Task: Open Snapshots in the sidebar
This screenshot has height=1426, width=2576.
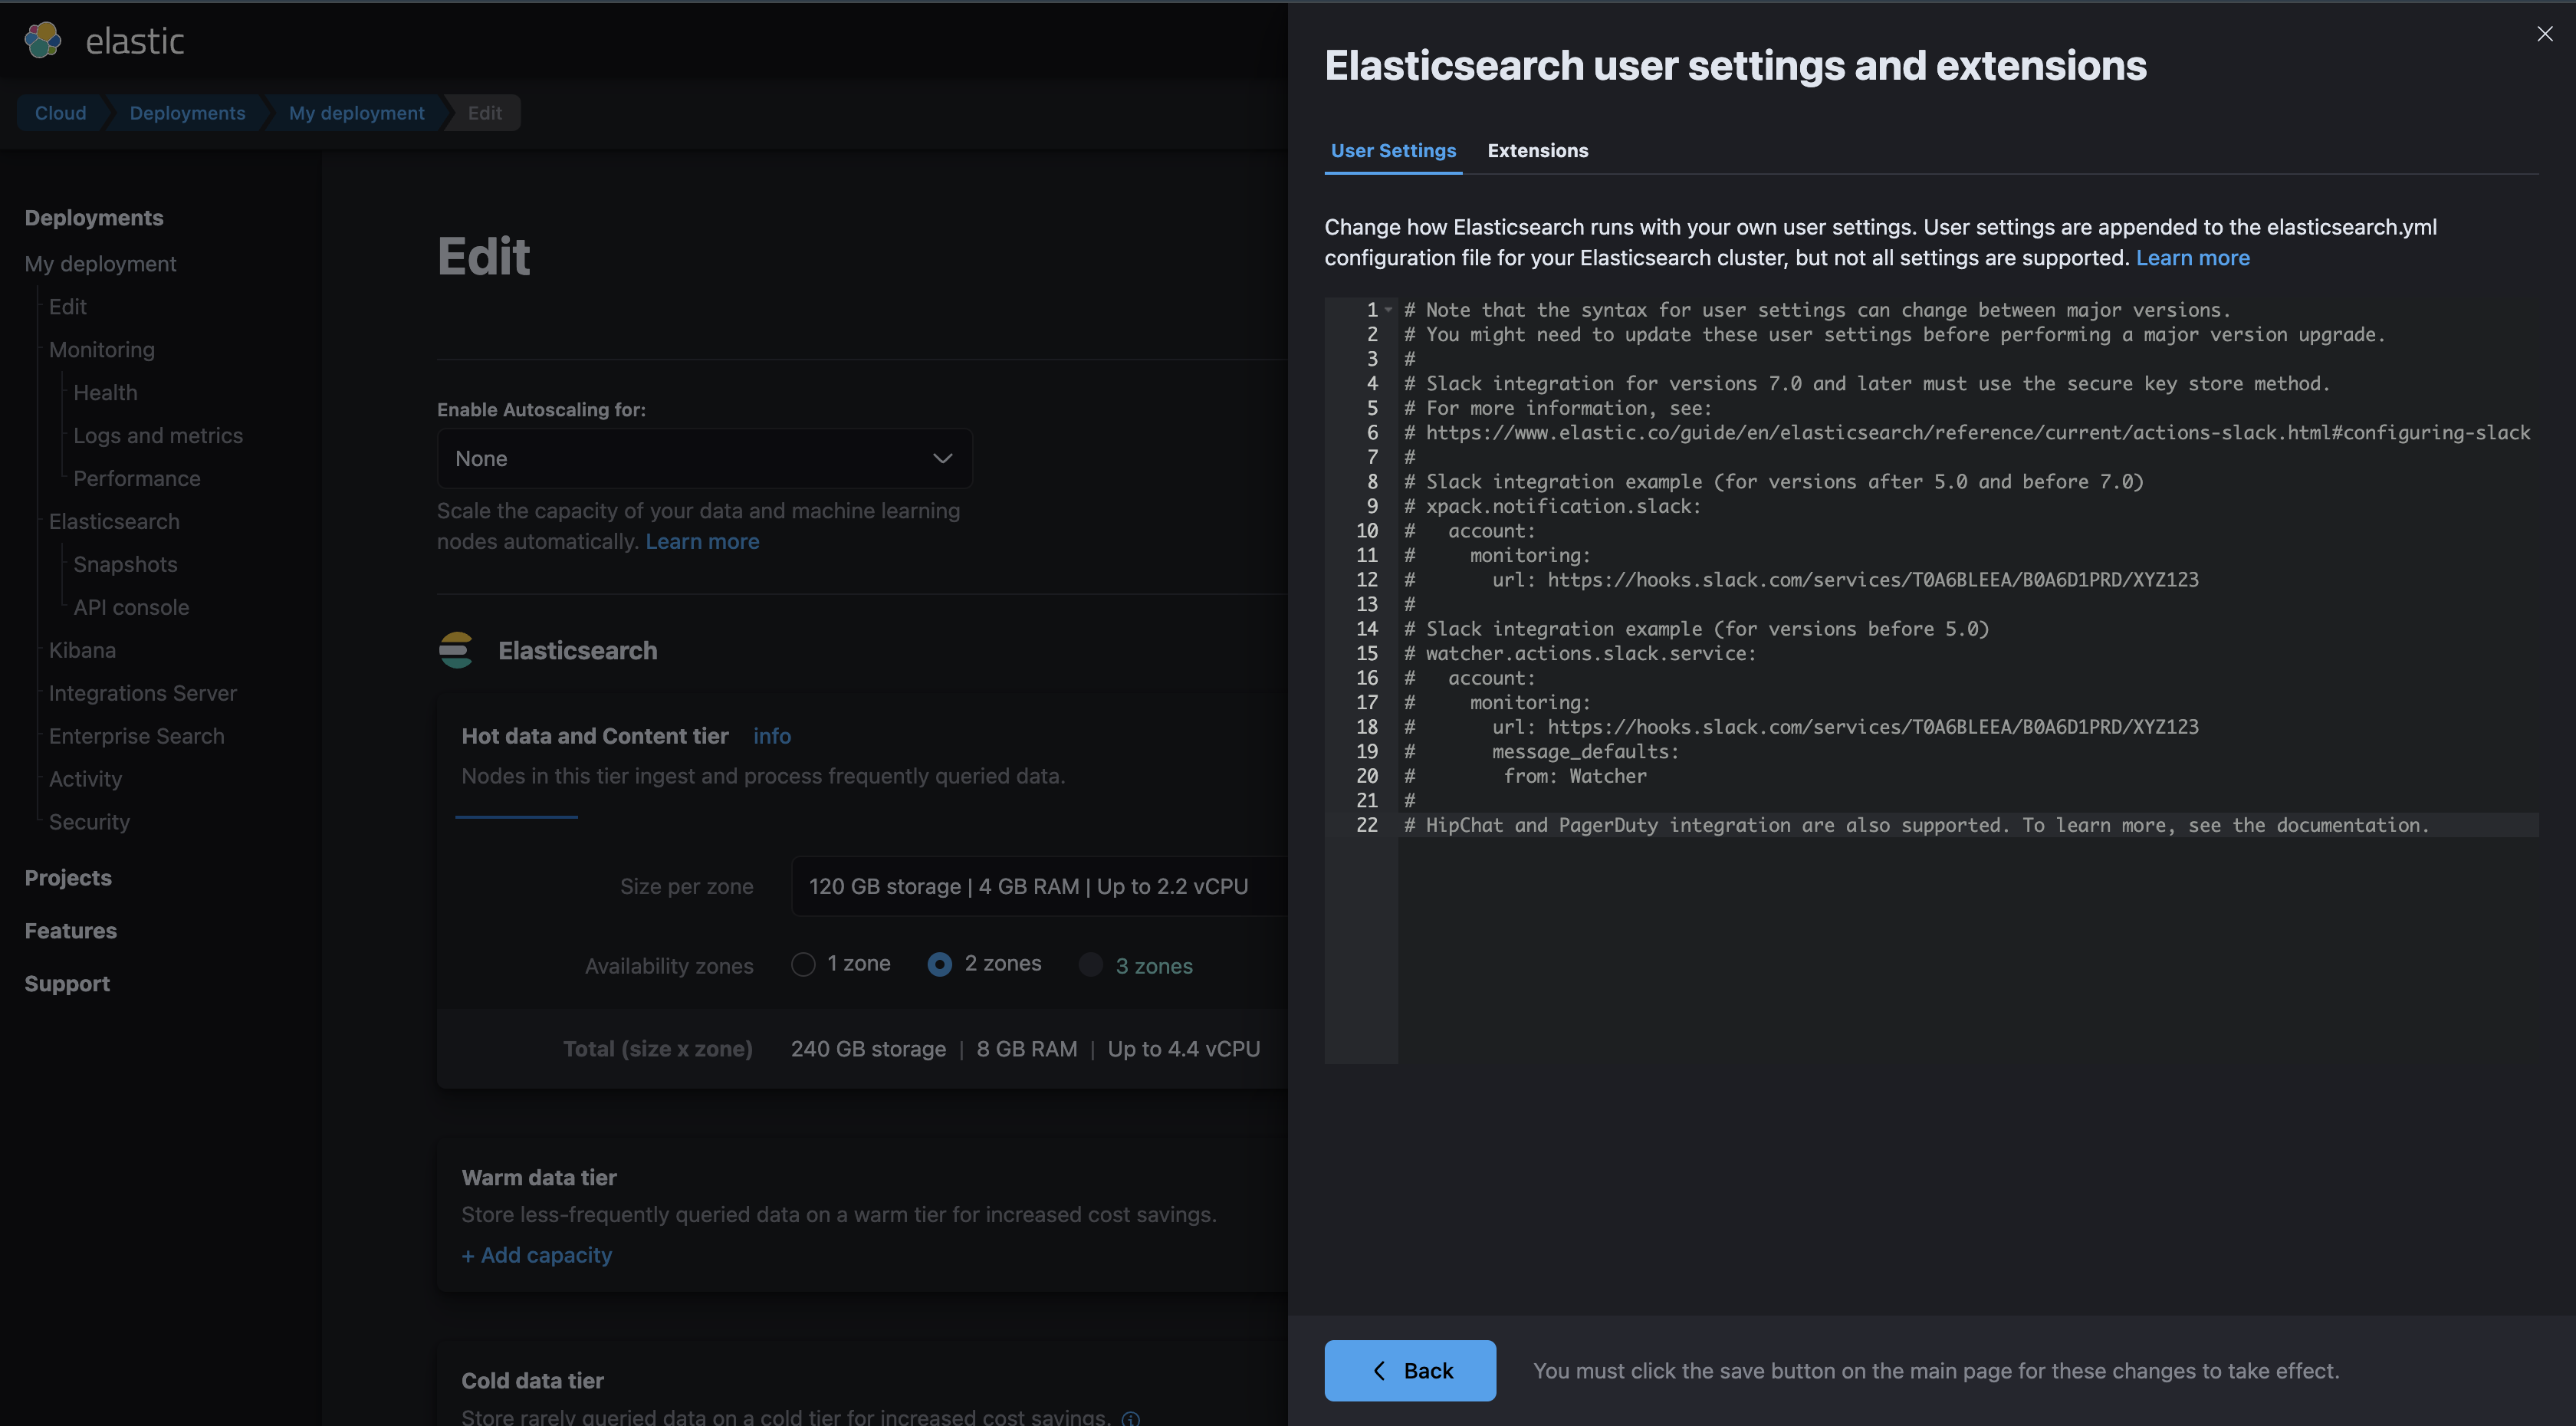Action: point(125,564)
